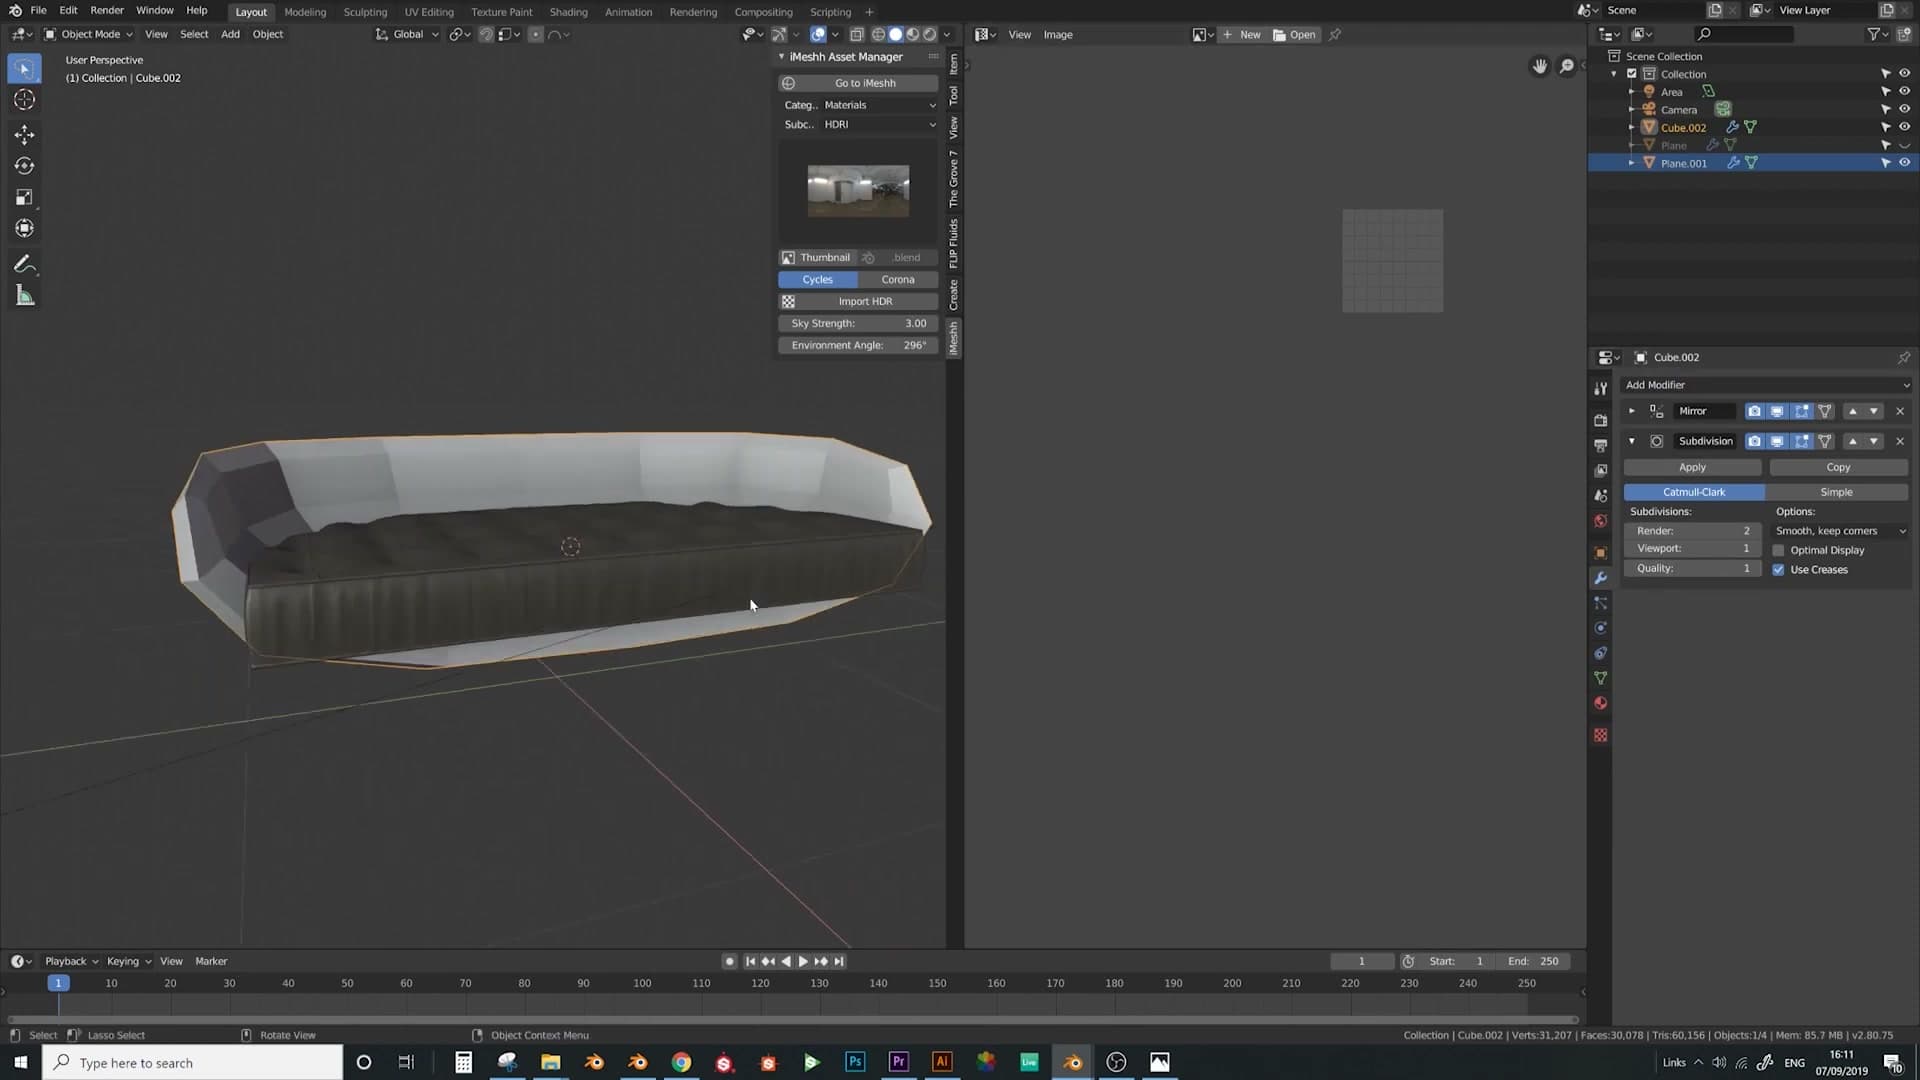Switch to Wireframe viewport shading
1920x1080 pixels.
click(x=878, y=34)
